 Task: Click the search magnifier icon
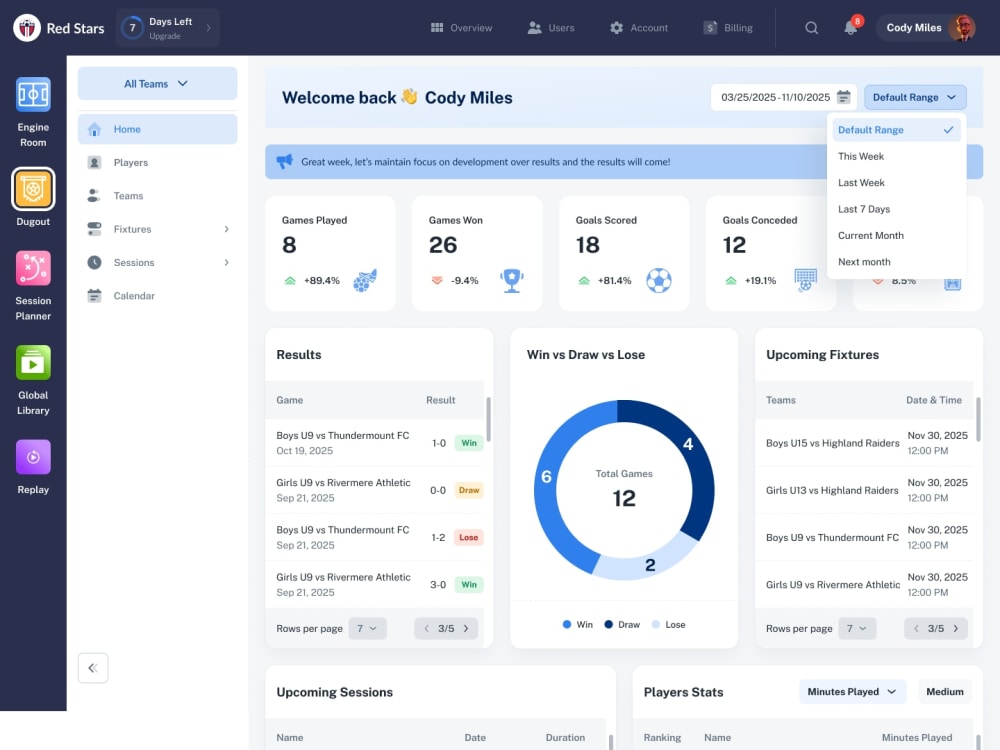pos(811,28)
